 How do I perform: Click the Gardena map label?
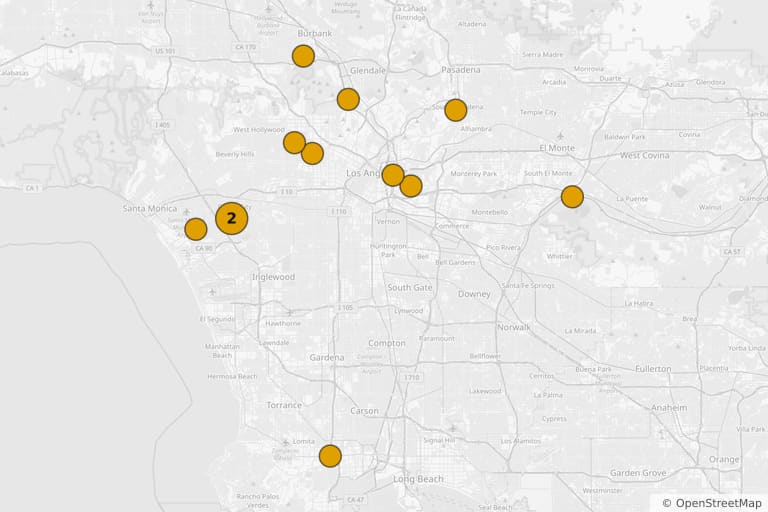[x=327, y=358]
